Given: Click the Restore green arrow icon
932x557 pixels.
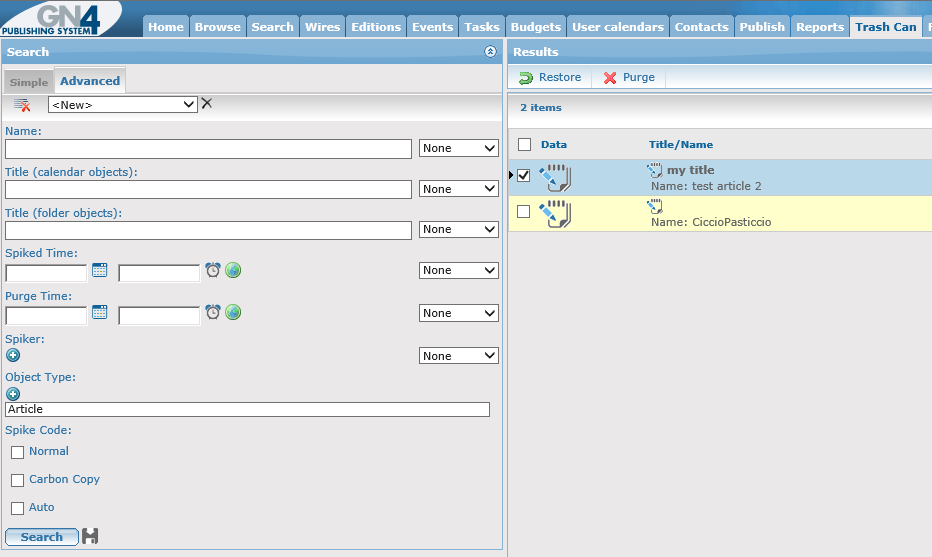Looking at the screenshot, I should tap(526, 78).
